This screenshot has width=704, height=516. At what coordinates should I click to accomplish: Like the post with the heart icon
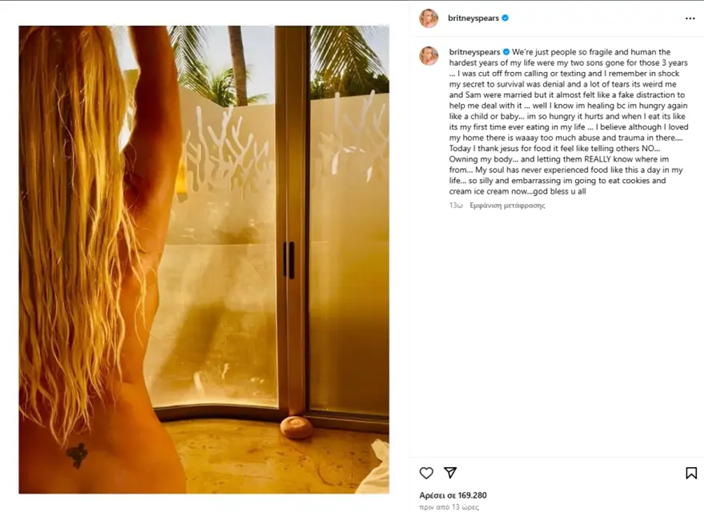click(x=426, y=473)
